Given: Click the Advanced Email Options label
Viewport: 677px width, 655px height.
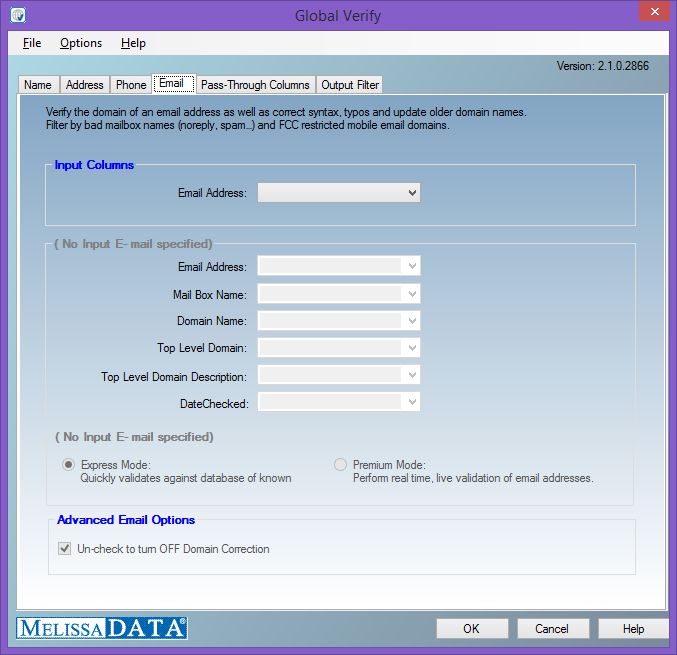Looking at the screenshot, I should [126, 520].
